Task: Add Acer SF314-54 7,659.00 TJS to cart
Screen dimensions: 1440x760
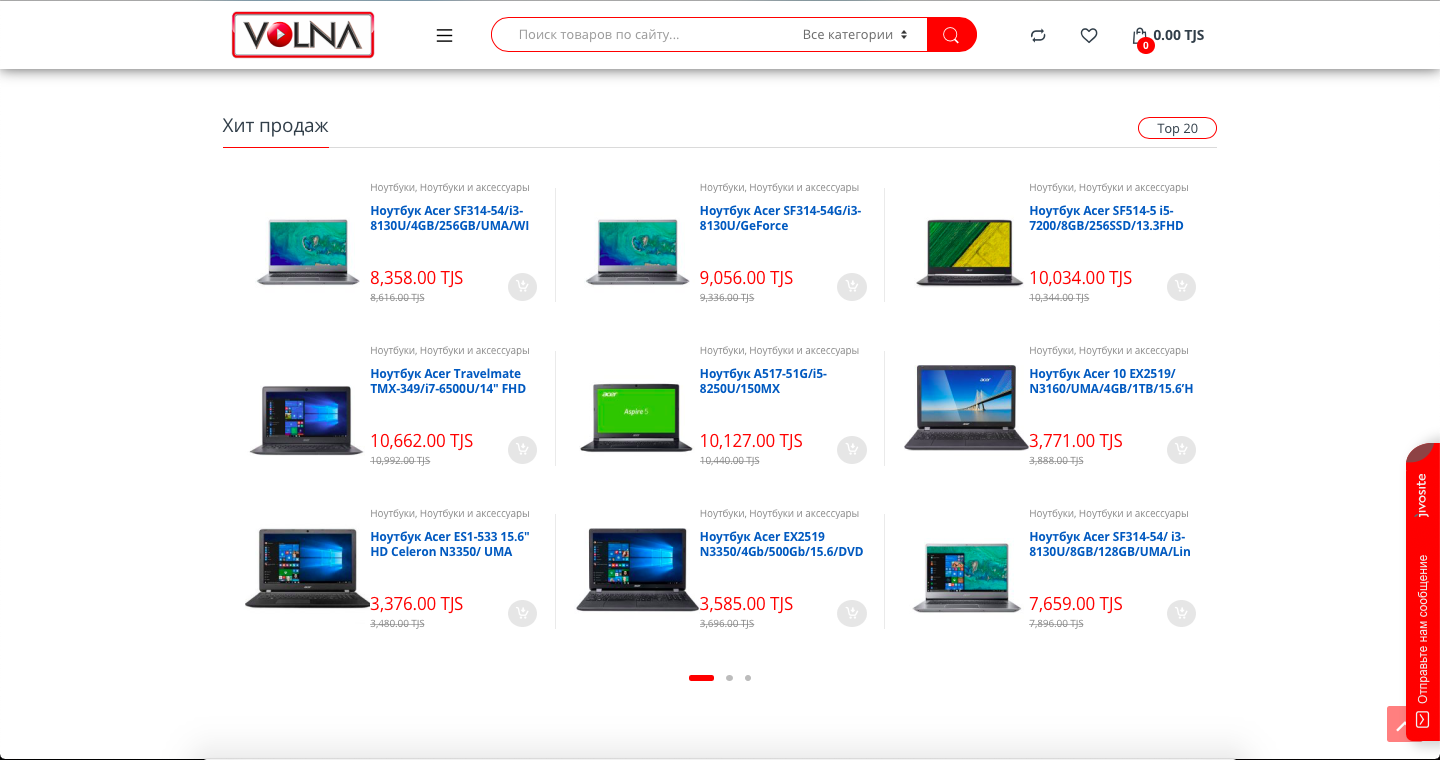Action: point(1181,613)
